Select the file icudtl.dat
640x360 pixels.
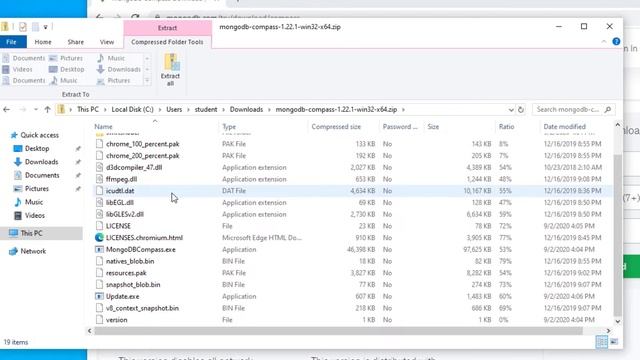click(x=120, y=191)
